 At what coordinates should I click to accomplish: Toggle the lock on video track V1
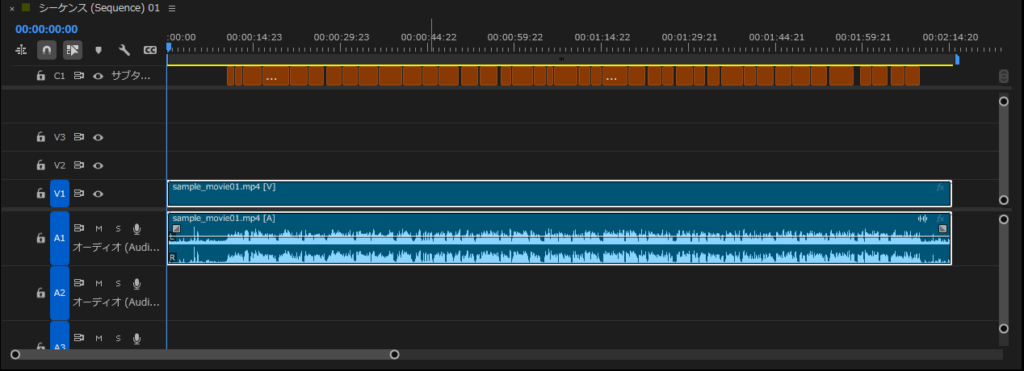pyautogui.click(x=40, y=193)
